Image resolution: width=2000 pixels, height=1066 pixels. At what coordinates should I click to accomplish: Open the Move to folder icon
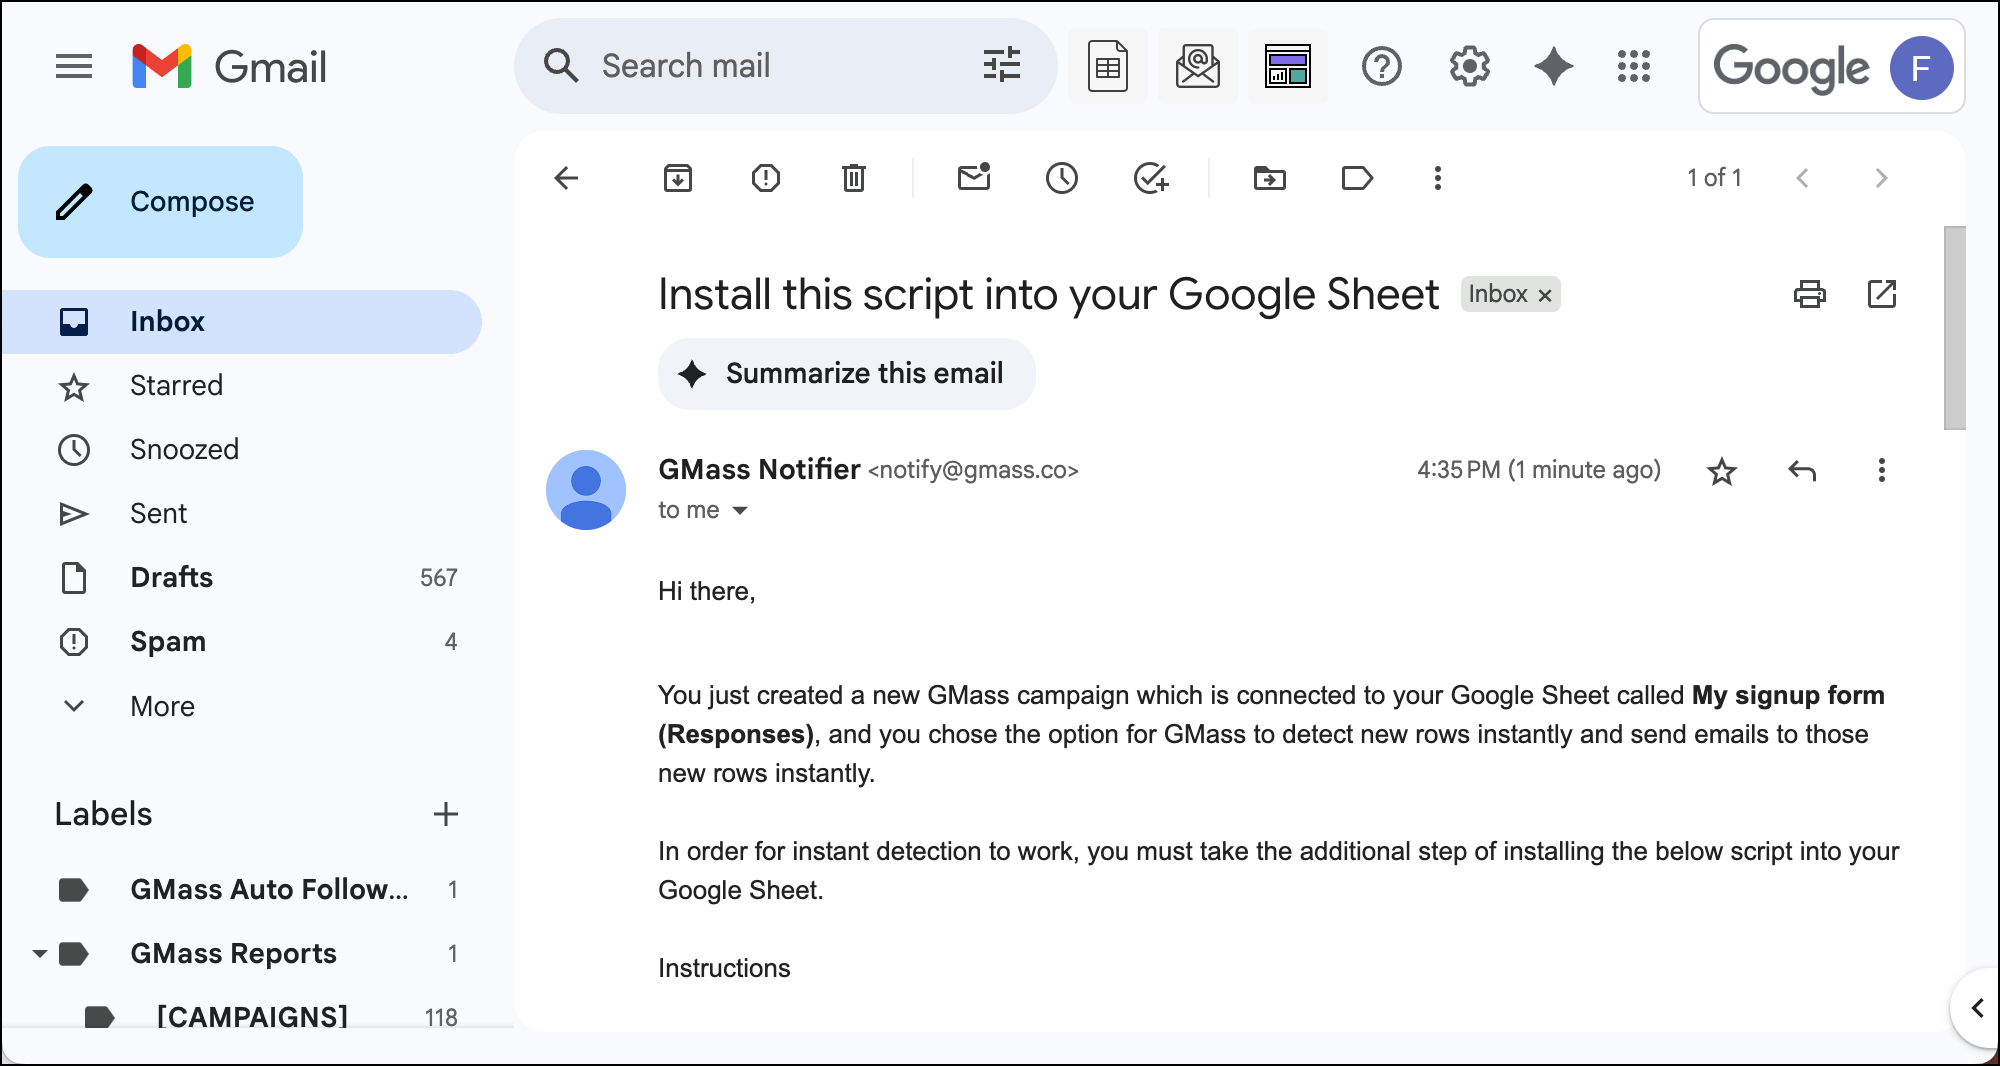1269,178
